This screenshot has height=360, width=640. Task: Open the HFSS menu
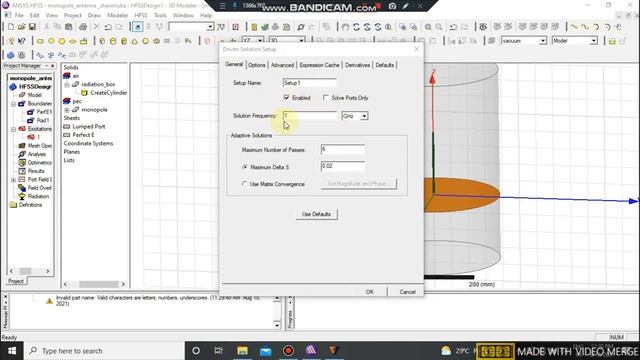(x=141, y=16)
